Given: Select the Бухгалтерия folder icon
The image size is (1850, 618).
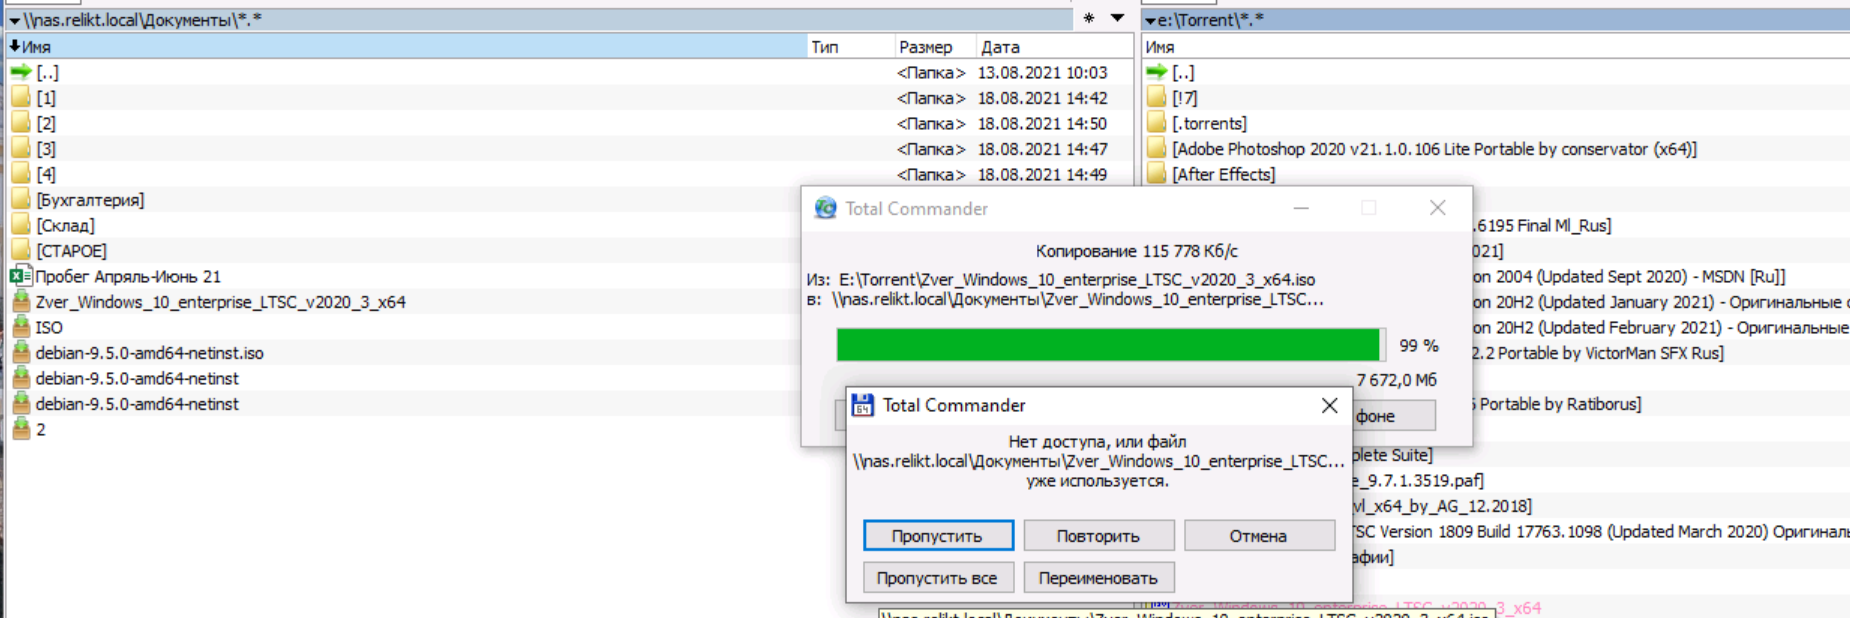Looking at the screenshot, I should pos(21,199).
